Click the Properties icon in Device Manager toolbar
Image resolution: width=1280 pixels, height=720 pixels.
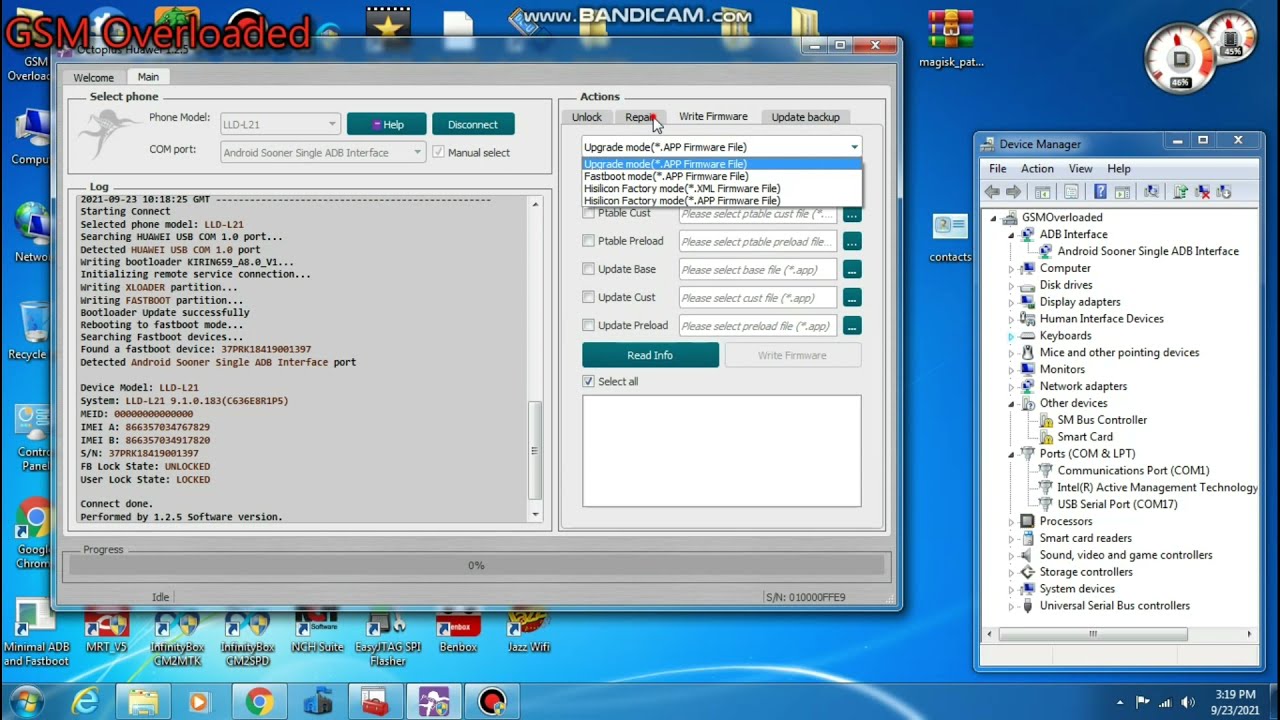click(x=1071, y=192)
